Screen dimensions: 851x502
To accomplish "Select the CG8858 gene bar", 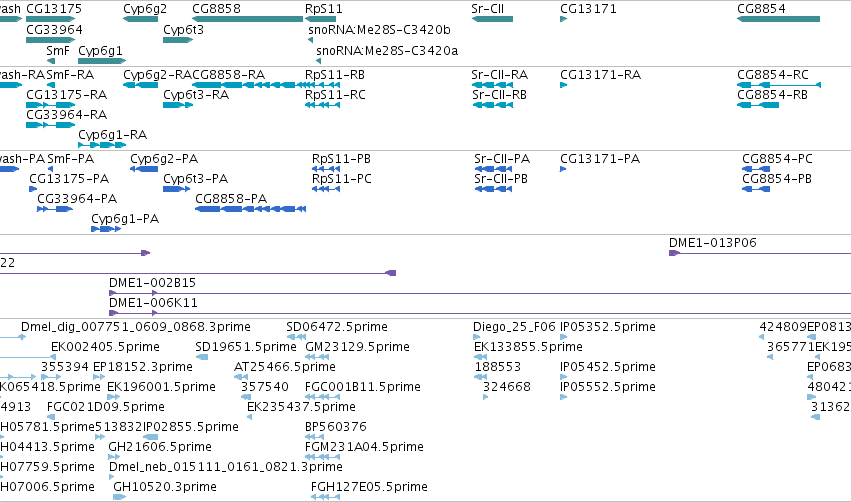I will pos(247,19).
